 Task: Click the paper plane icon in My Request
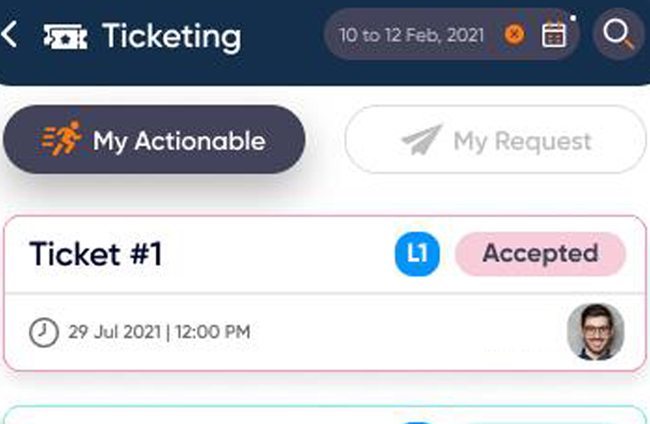click(422, 140)
